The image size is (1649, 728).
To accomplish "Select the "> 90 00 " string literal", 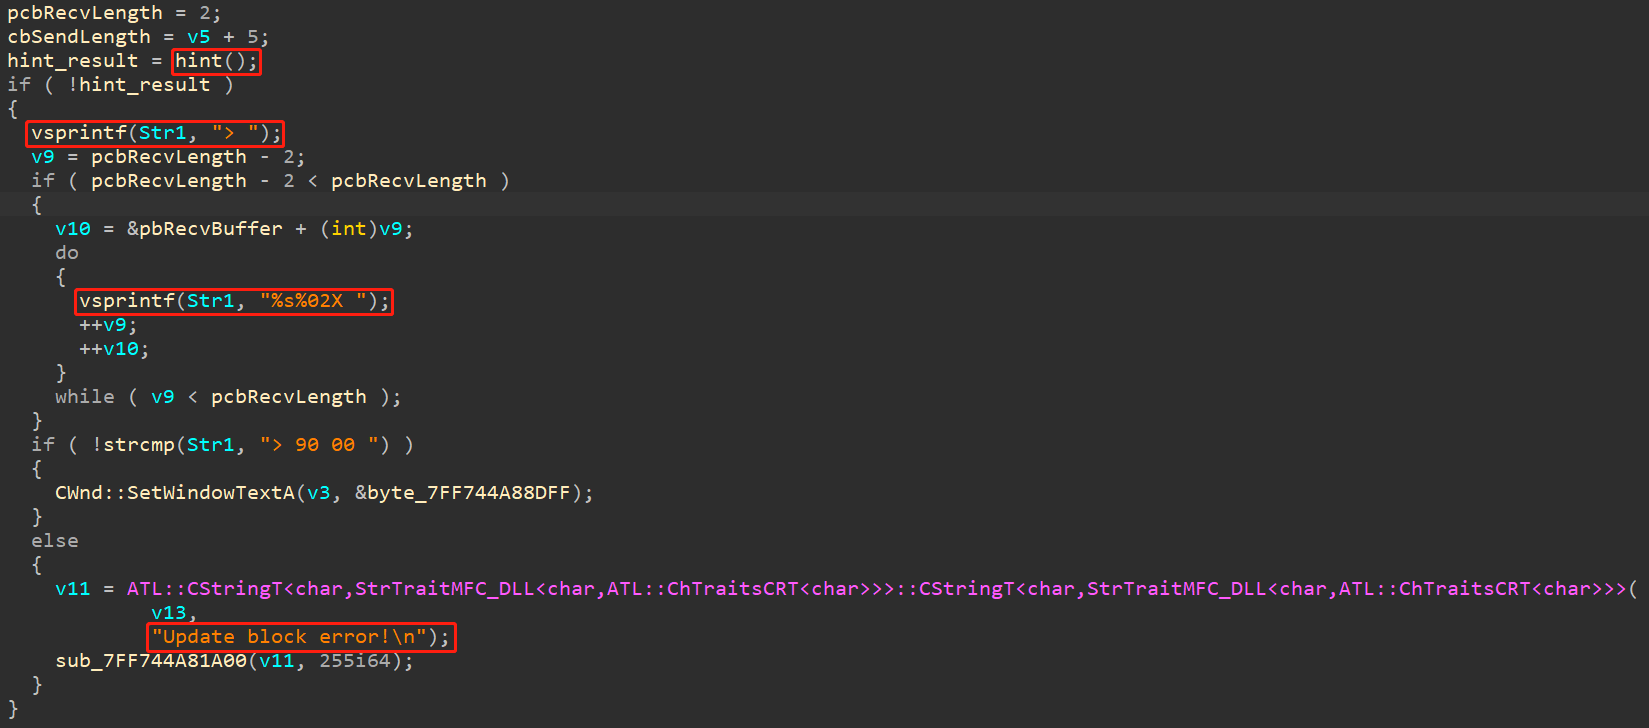I will point(319,445).
